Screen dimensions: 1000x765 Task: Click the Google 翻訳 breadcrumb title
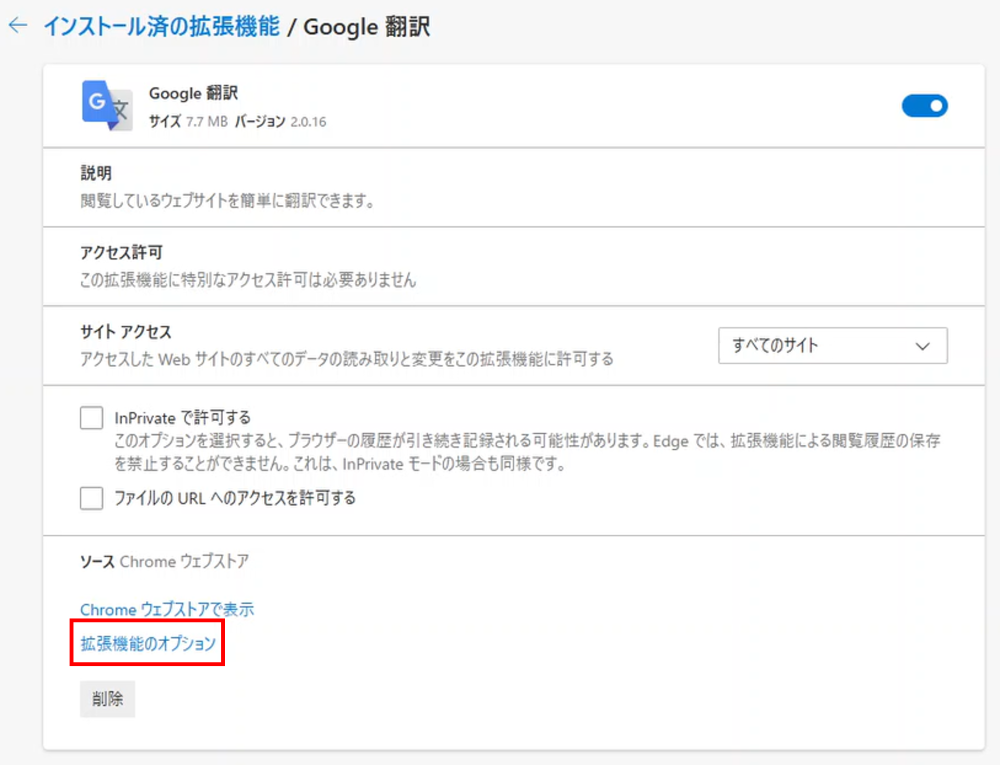coord(366,27)
